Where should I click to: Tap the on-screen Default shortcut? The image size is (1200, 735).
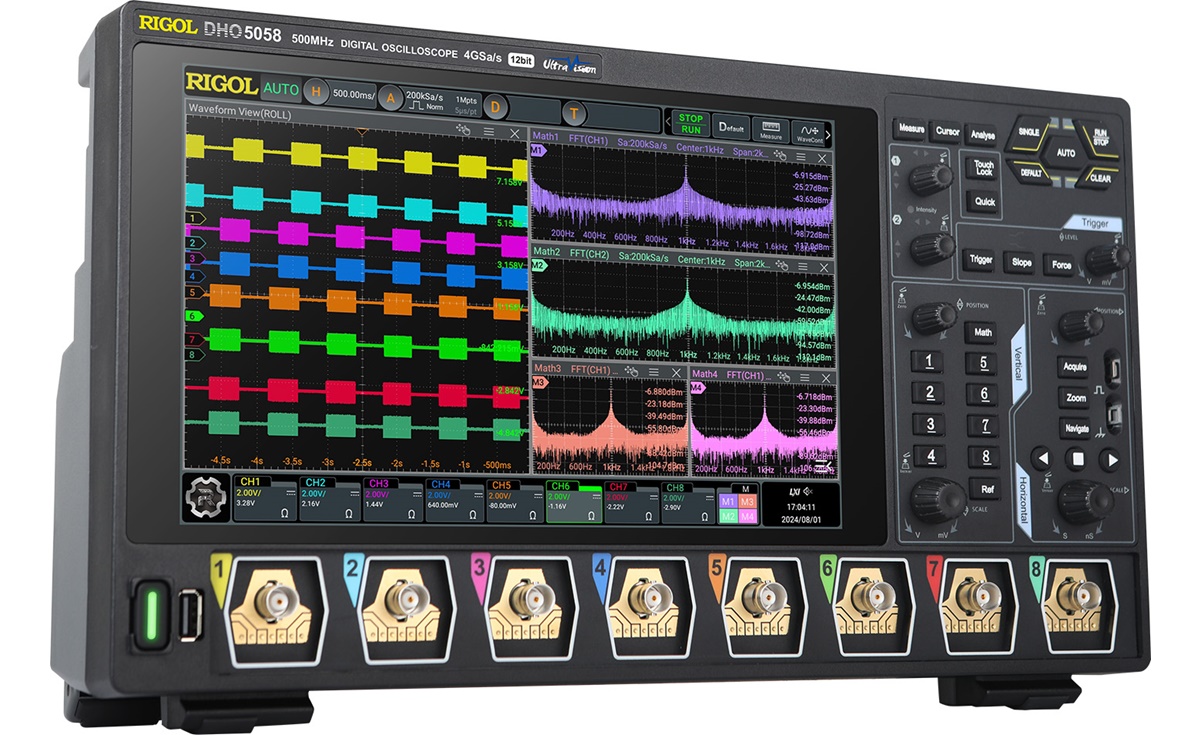732,128
